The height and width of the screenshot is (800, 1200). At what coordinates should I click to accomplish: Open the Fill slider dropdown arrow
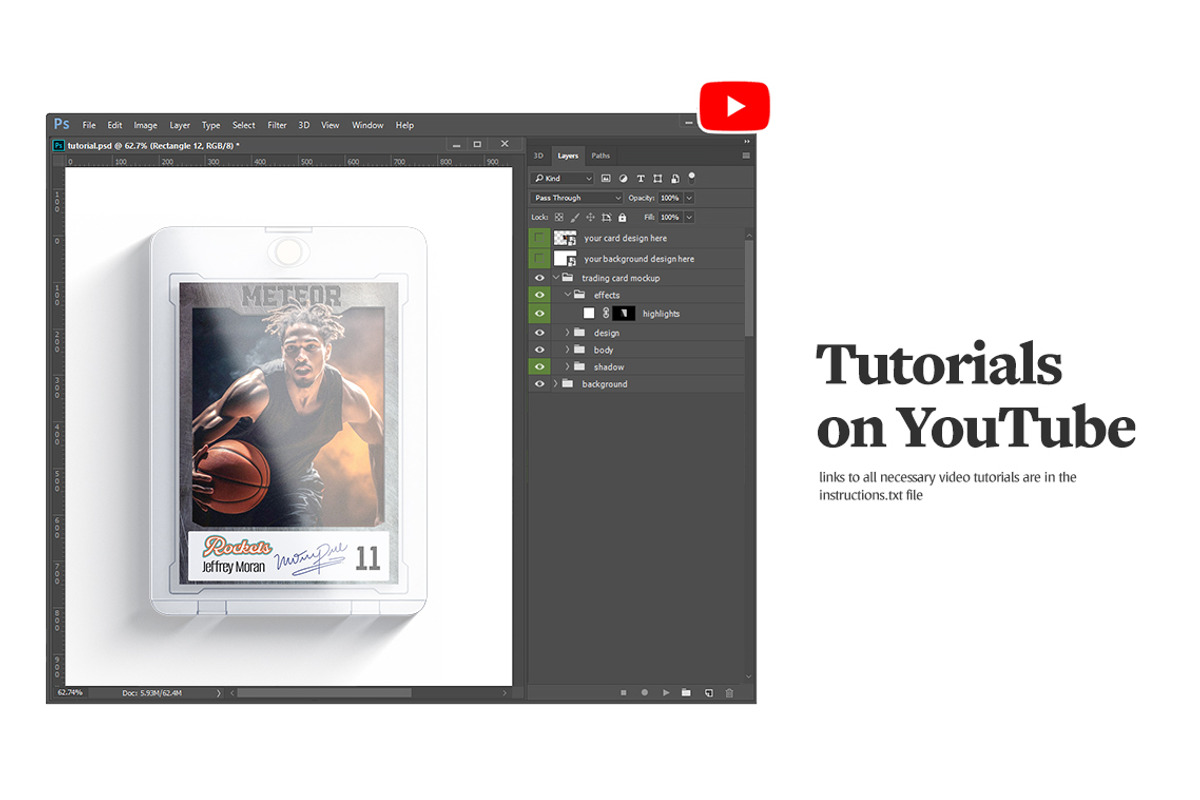tap(689, 217)
